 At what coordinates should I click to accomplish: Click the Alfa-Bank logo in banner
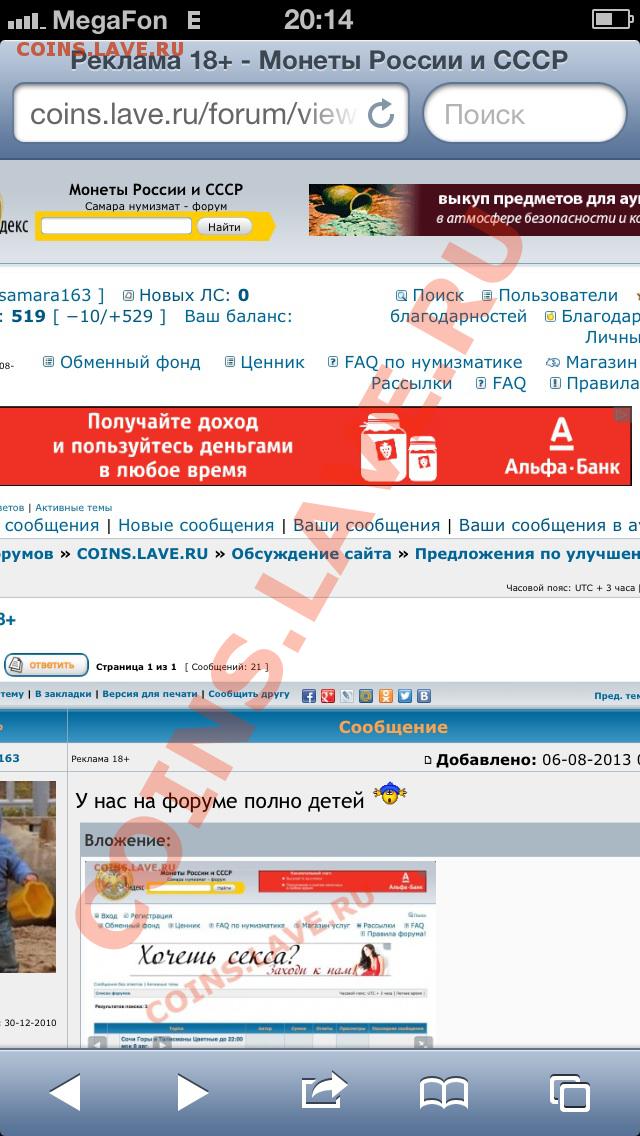[x=562, y=448]
